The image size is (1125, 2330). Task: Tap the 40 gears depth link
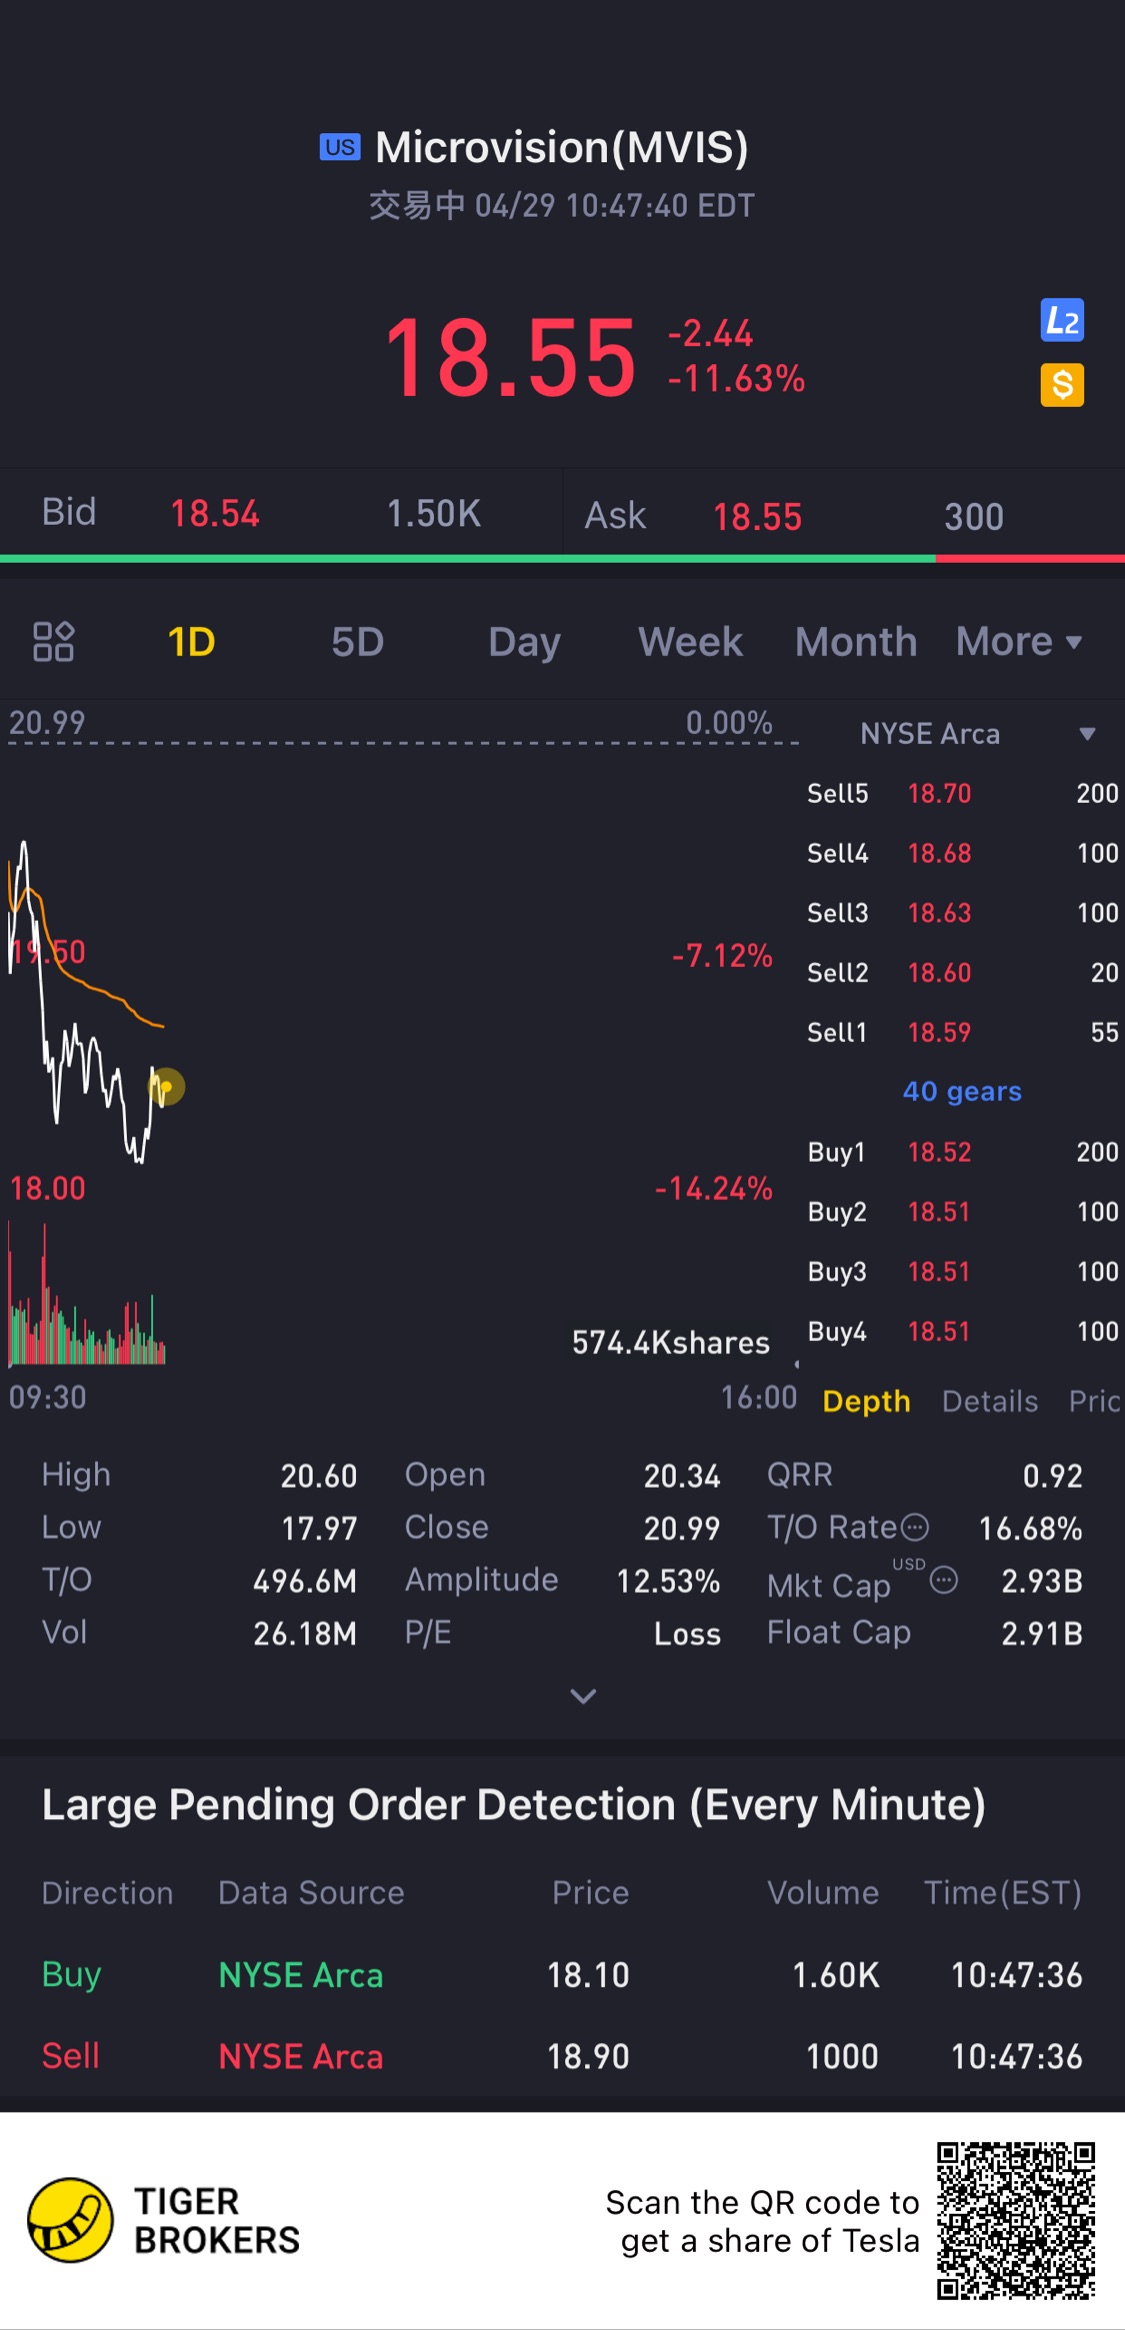click(962, 1091)
